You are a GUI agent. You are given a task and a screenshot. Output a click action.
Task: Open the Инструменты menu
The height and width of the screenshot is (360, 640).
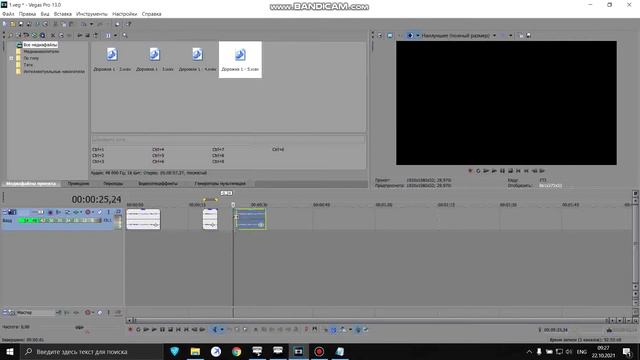point(92,14)
